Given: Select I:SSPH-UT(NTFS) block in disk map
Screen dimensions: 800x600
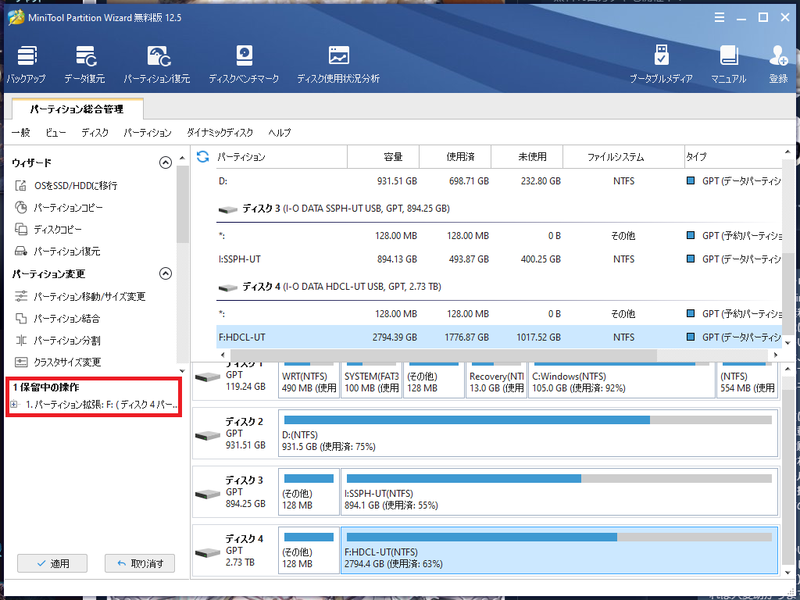Looking at the screenshot, I should (x=559, y=492).
